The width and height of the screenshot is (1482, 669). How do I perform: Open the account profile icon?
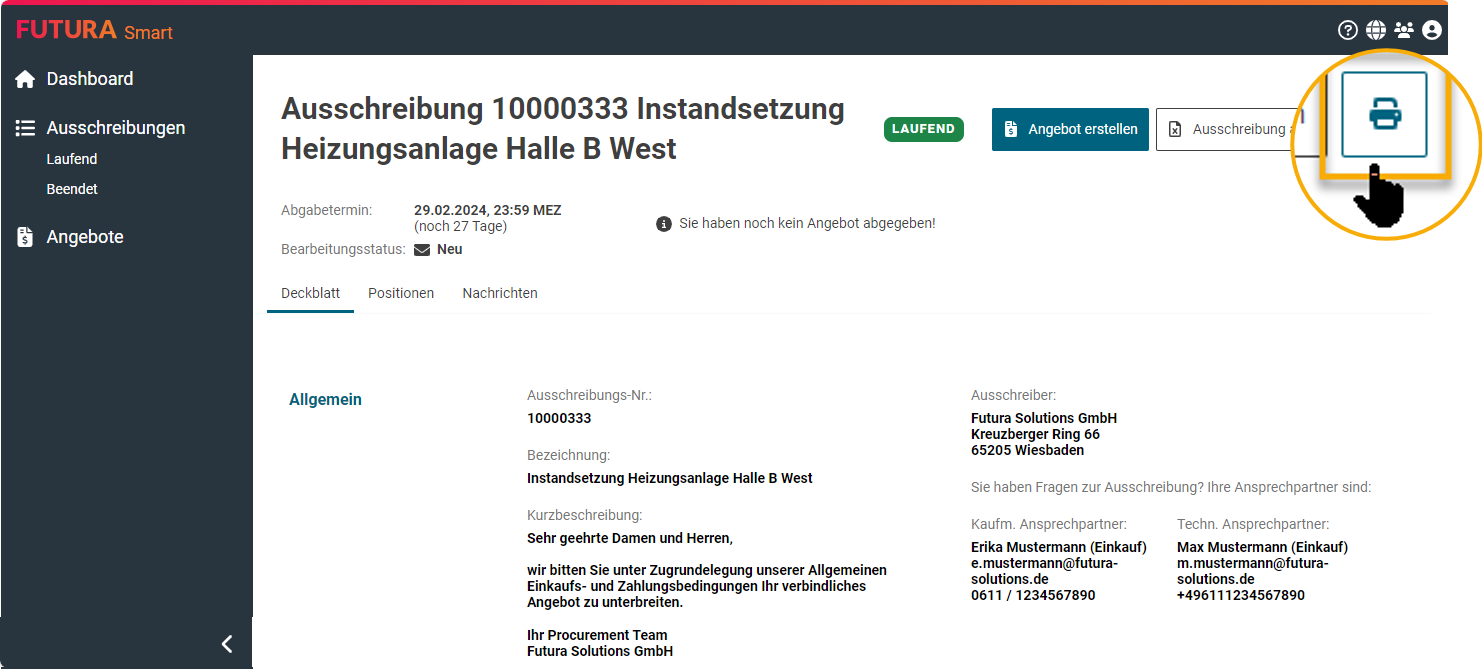pyautogui.click(x=1432, y=30)
